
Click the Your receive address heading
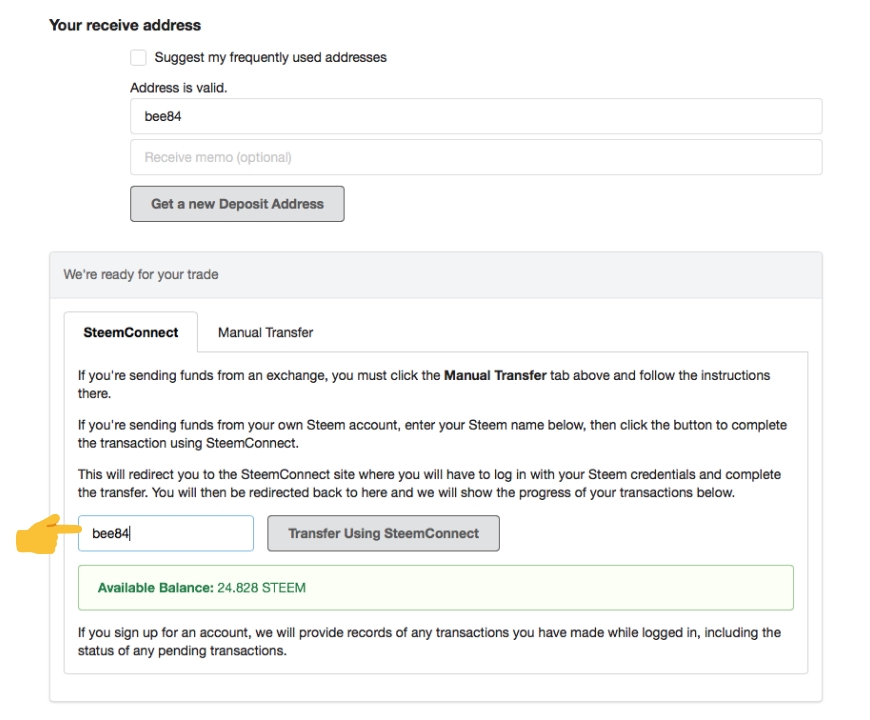[125, 26]
